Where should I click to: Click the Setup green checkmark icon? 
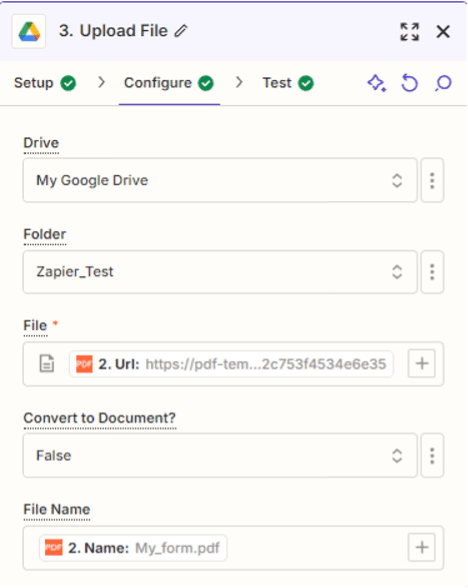click(69, 83)
